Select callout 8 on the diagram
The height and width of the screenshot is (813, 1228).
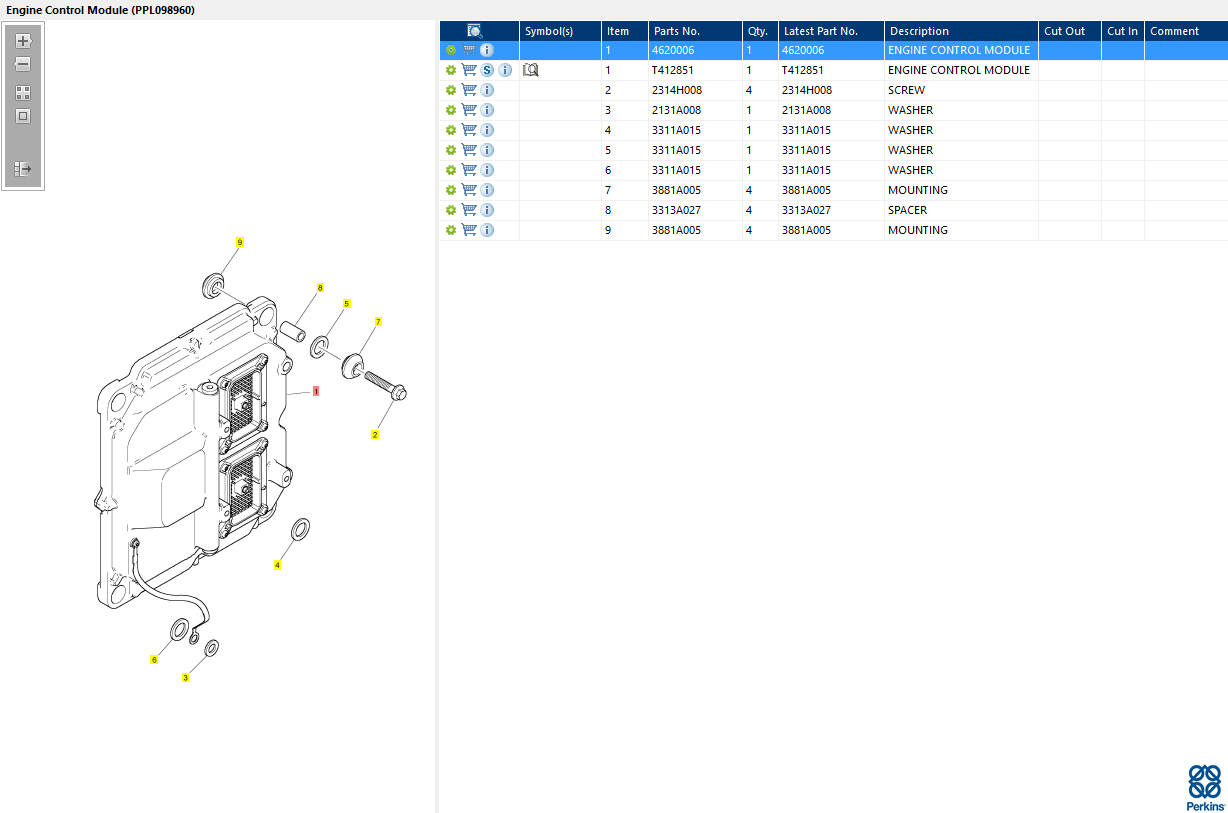coord(320,288)
